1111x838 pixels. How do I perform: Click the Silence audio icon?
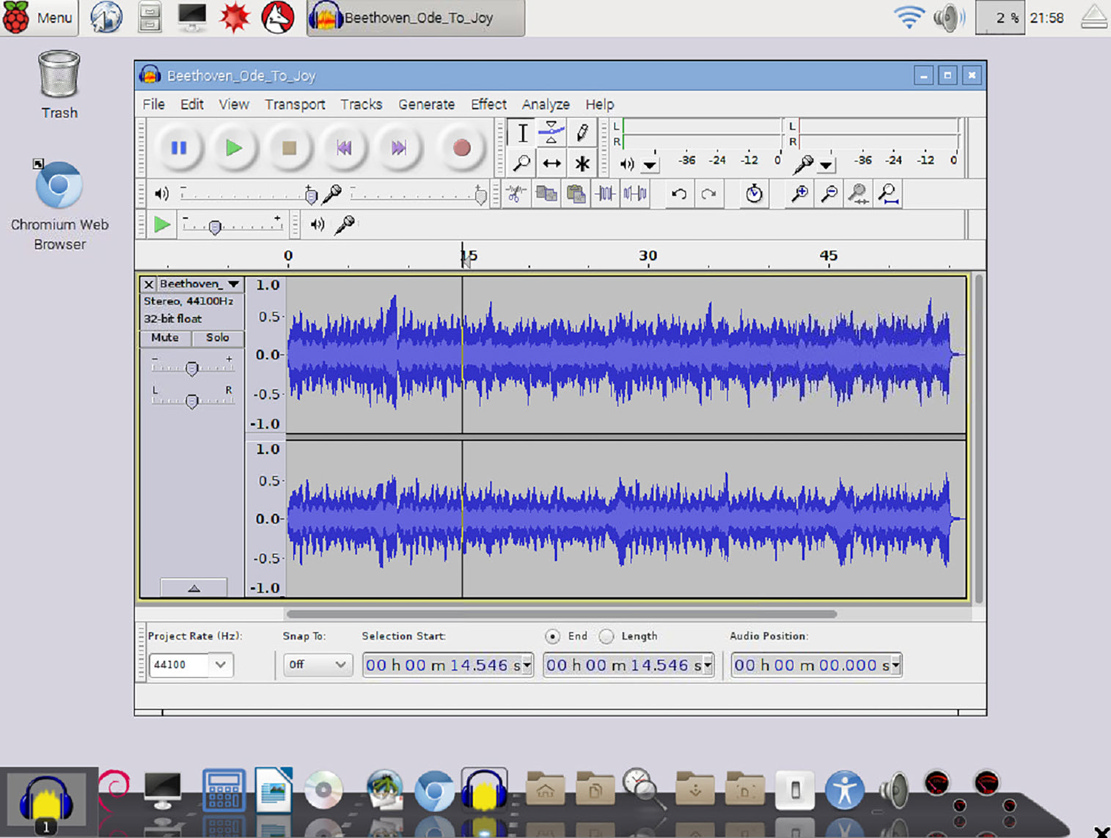pos(635,193)
